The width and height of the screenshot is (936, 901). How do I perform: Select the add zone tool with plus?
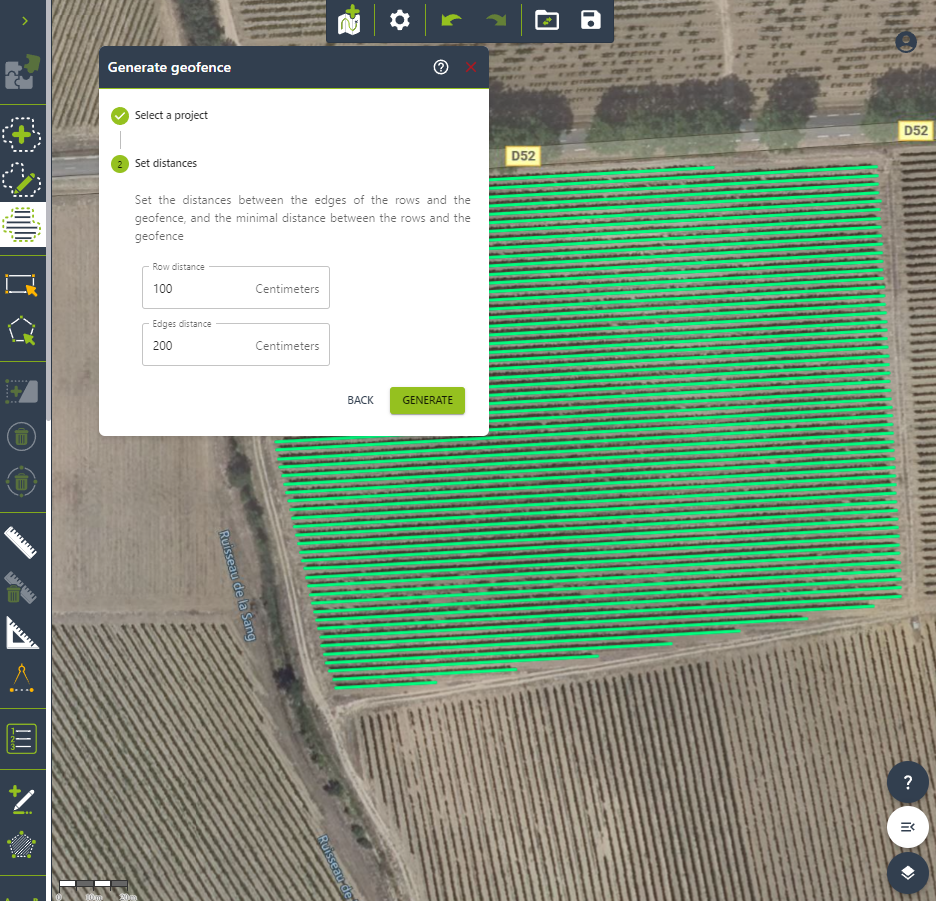(22, 134)
